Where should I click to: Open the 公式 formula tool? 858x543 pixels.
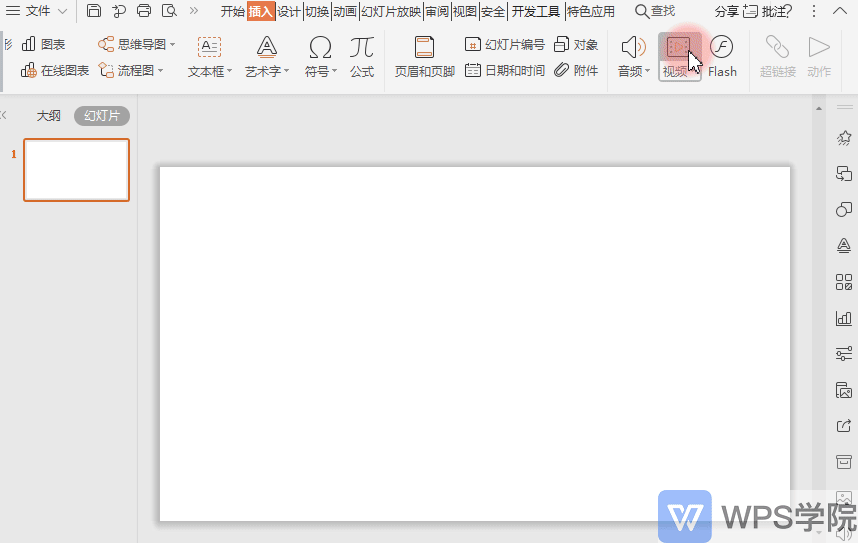(362, 56)
